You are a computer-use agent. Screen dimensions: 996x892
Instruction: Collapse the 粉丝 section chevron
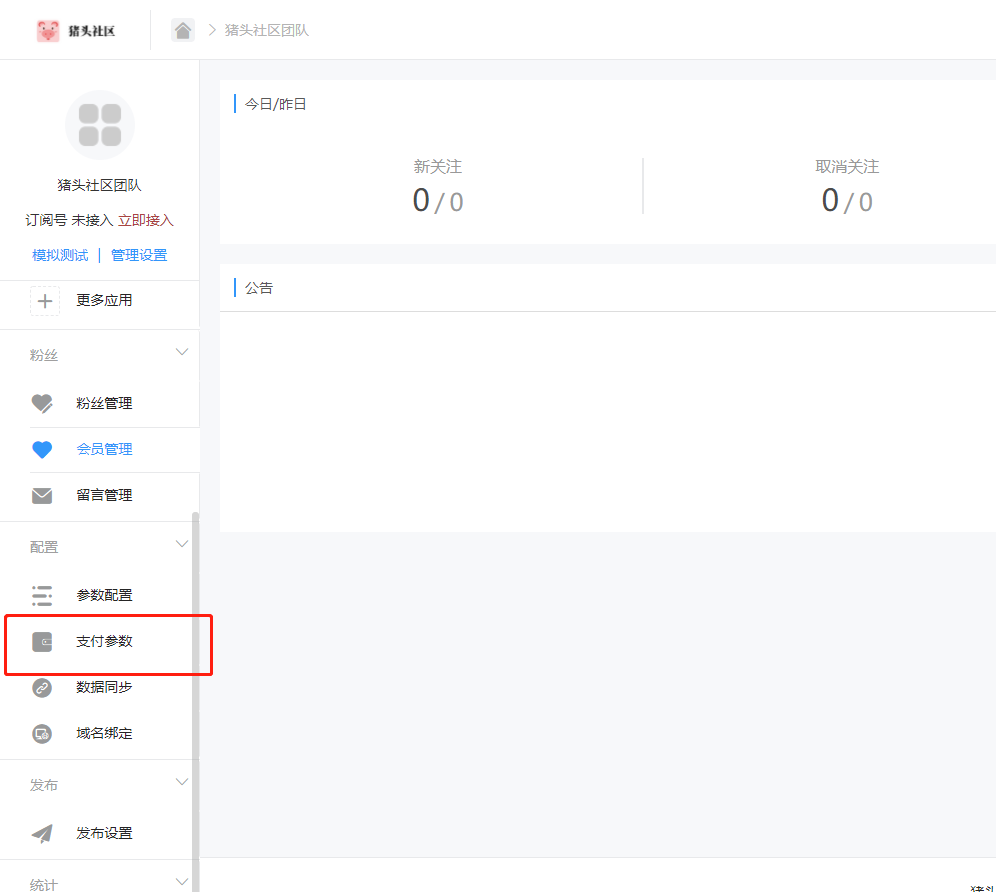(x=182, y=352)
